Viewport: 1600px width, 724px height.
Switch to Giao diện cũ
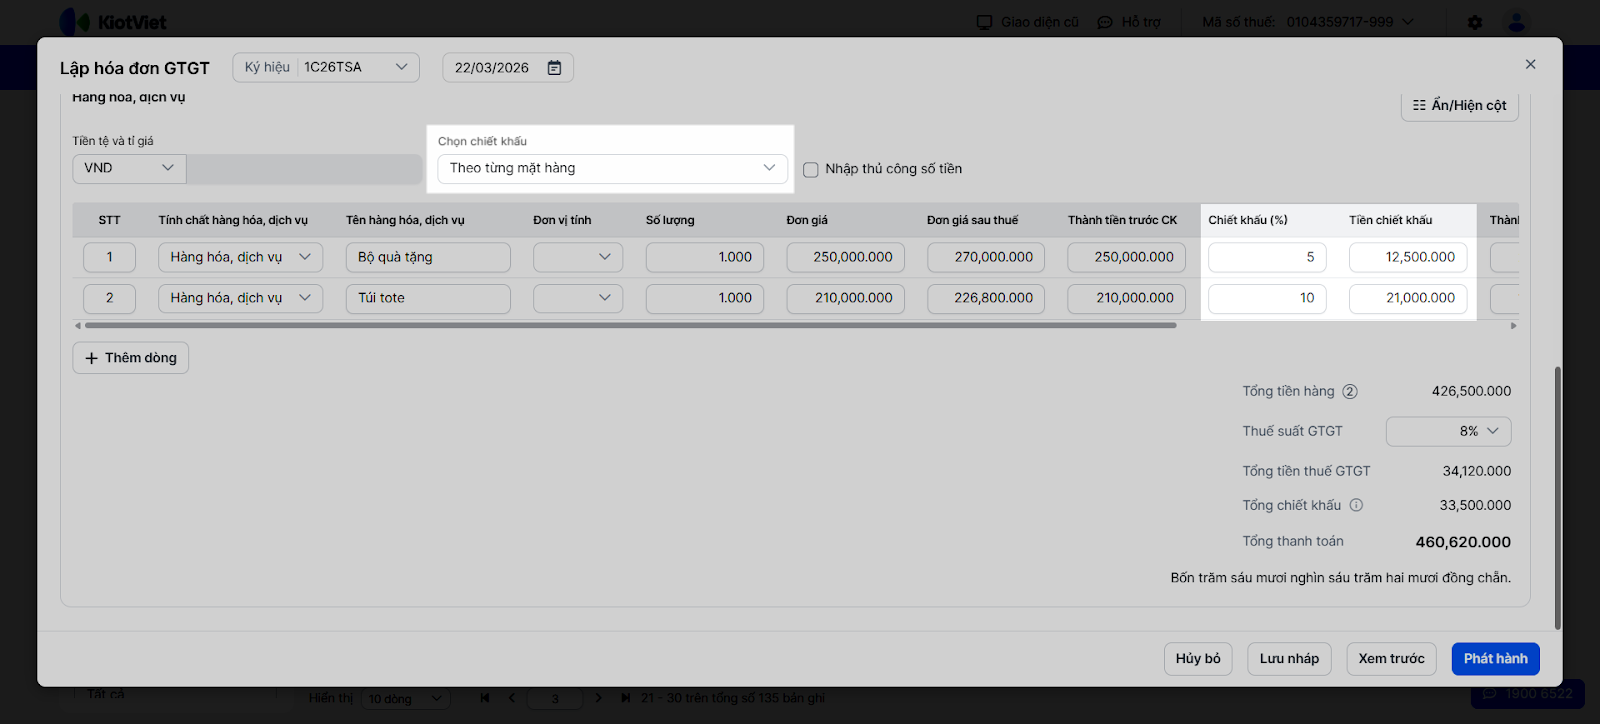(x=1028, y=22)
